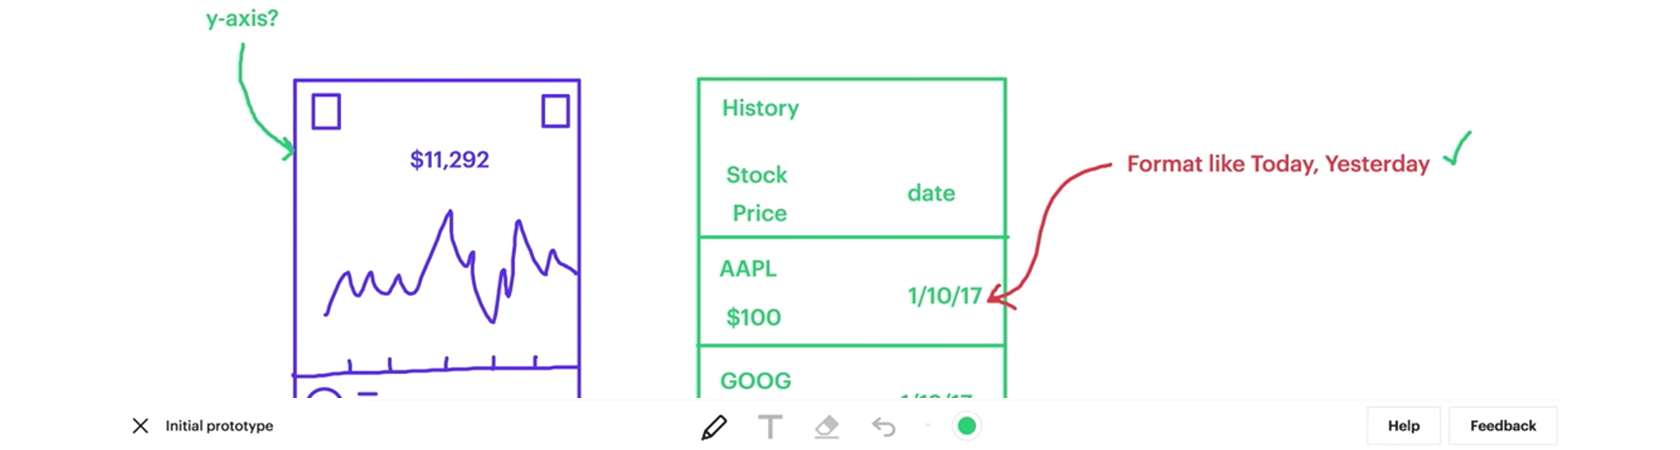1680x450 pixels.
Task: Click the GOOG ticker text
Action: pyautogui.click(x=756, y=381)
